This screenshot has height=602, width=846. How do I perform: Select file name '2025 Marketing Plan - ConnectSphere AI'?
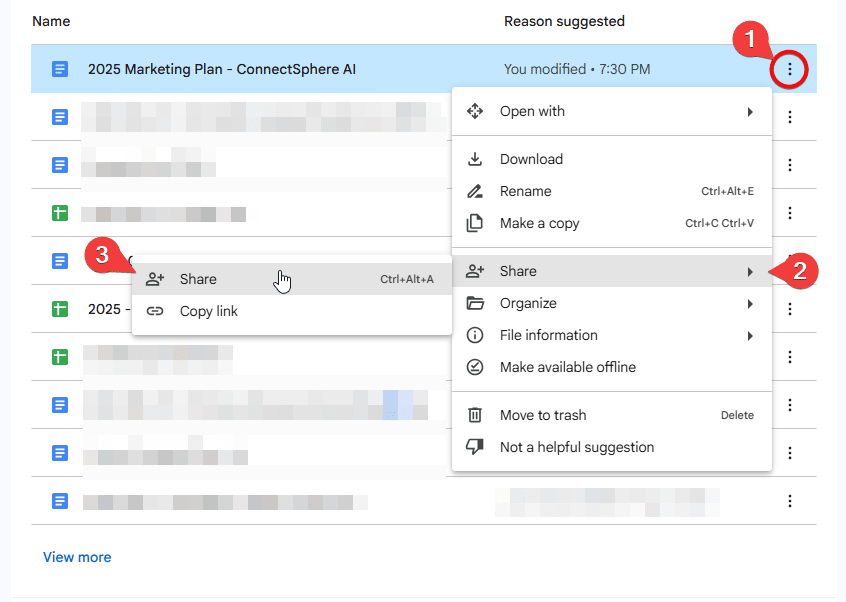point(222,69)
